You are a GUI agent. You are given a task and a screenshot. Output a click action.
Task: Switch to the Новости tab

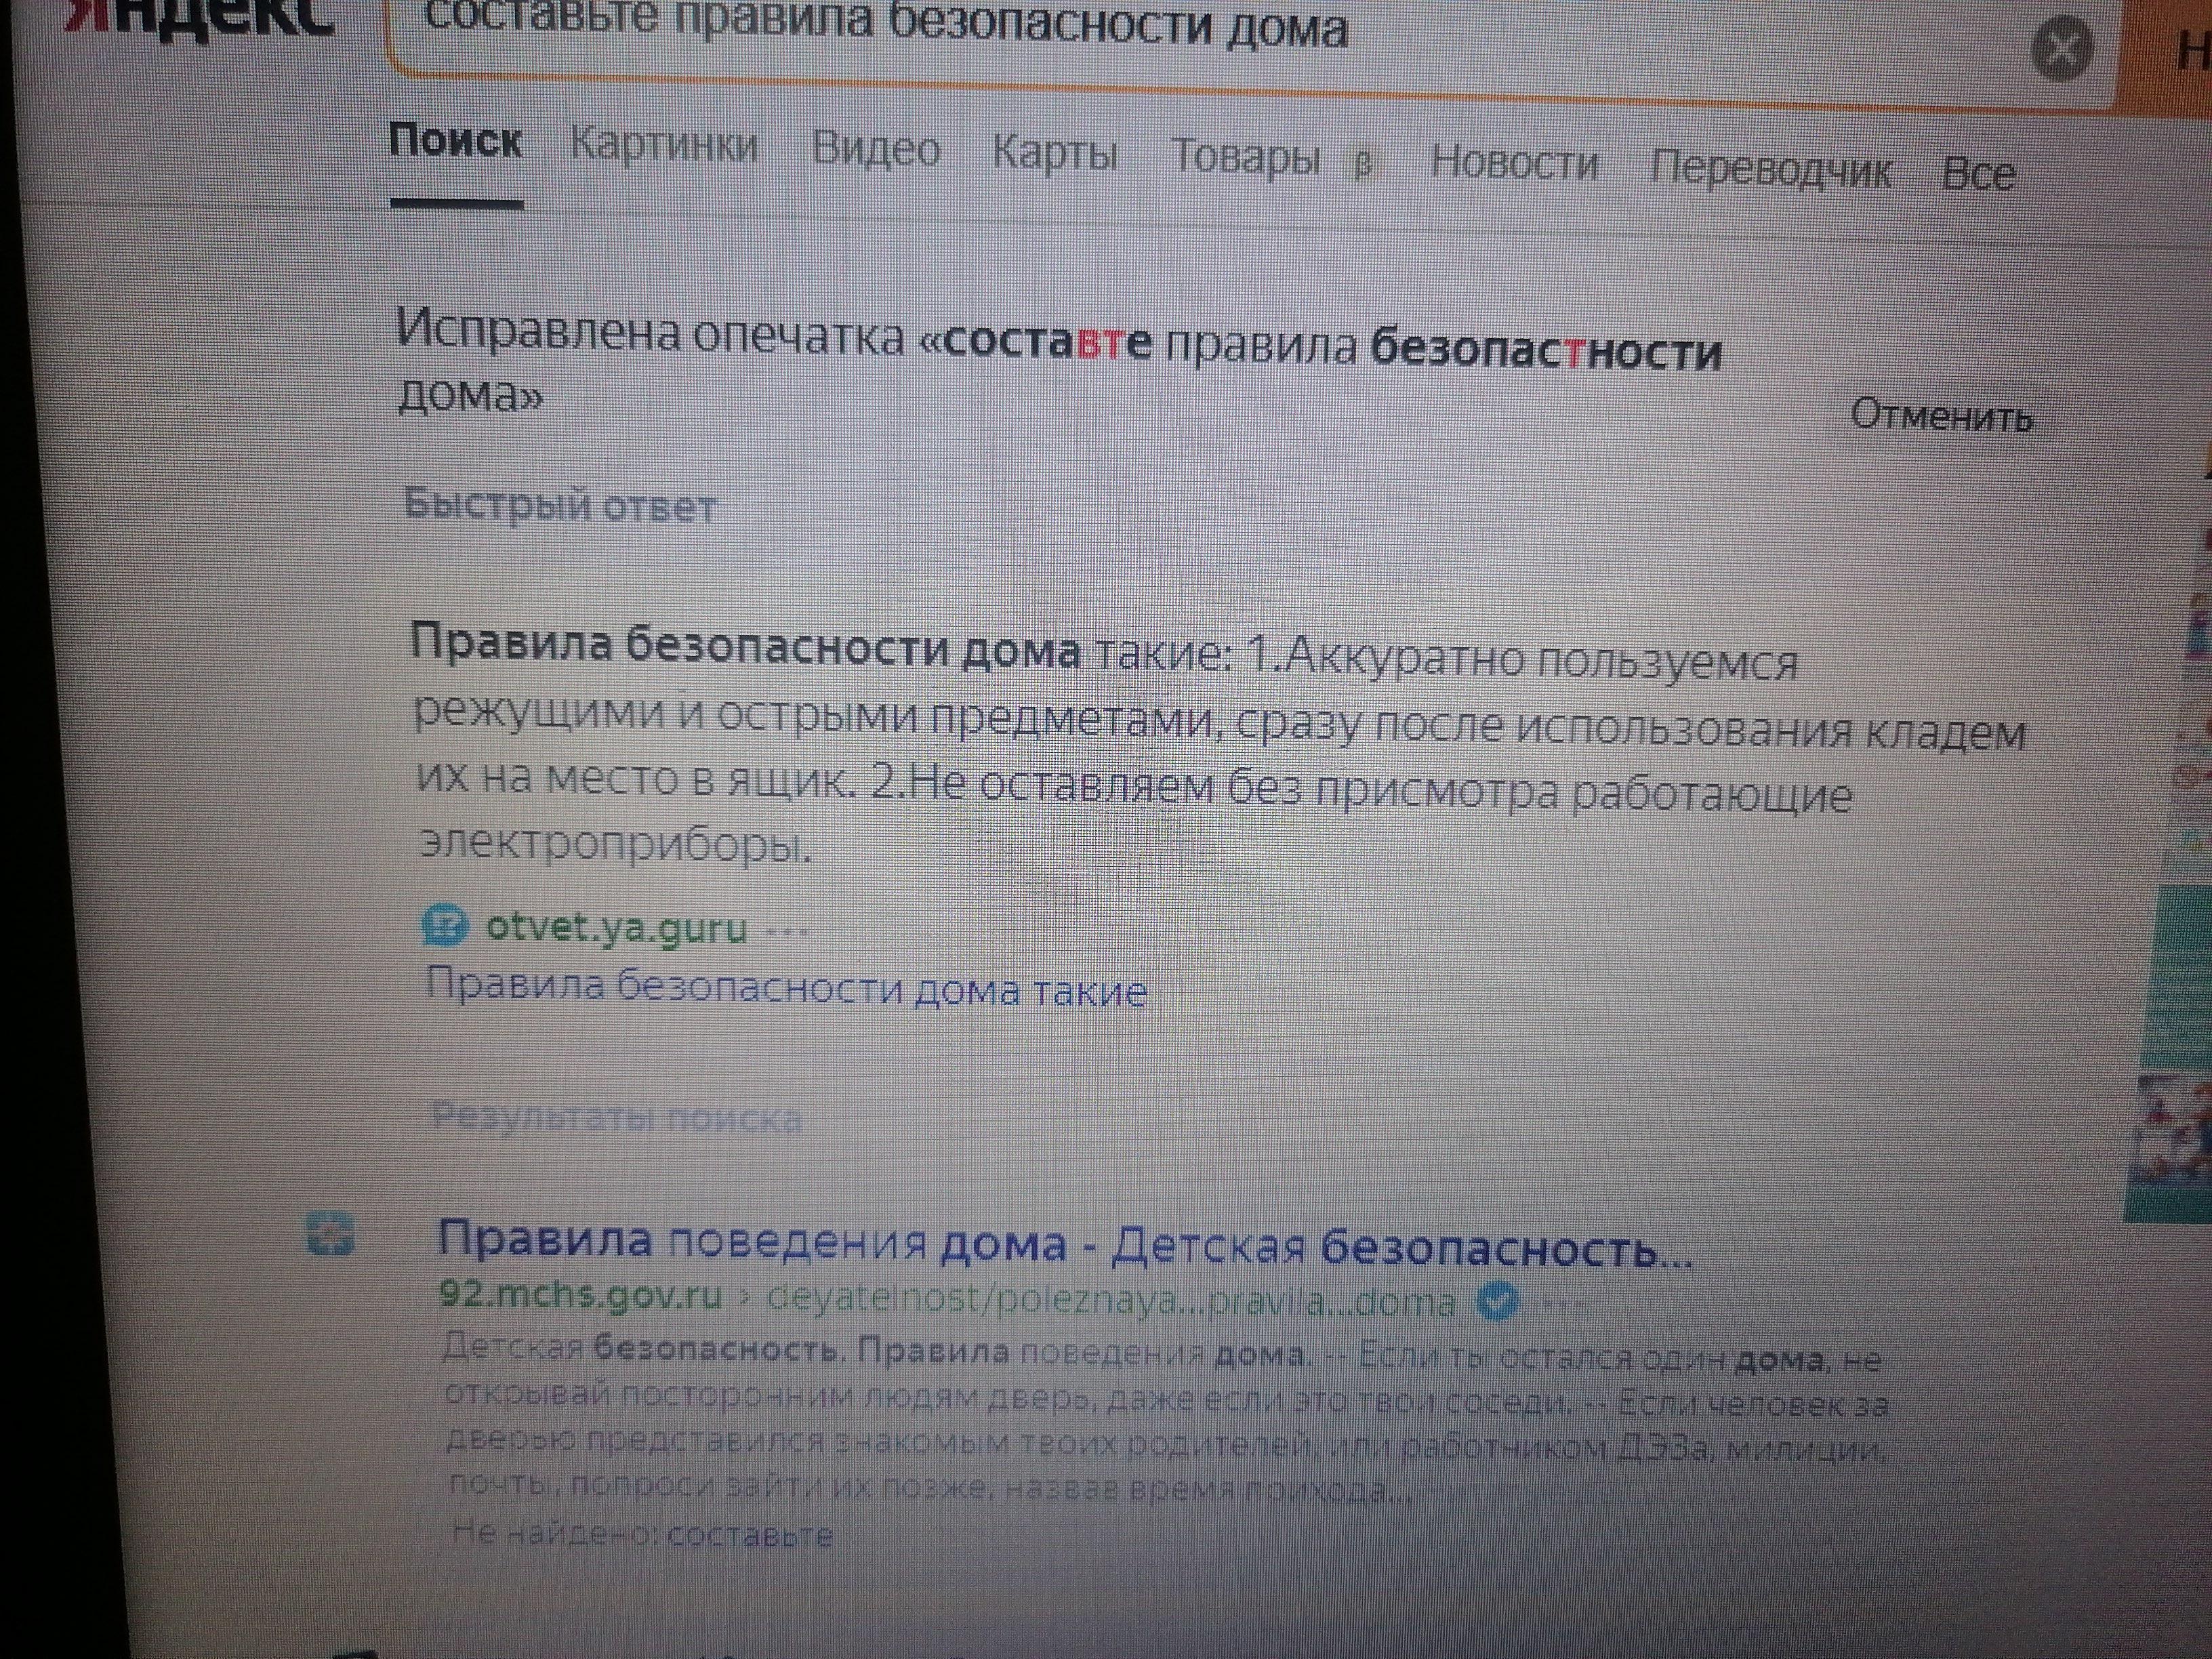point(1514,163)
